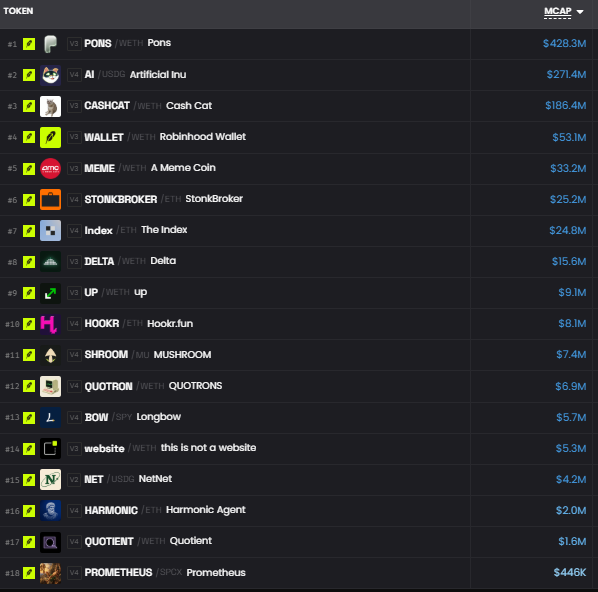Click the $9.1M market cap value
Image resolution: width=598 pixels, height=592 pixels.
pyautogui.click(x=572, y=293)
